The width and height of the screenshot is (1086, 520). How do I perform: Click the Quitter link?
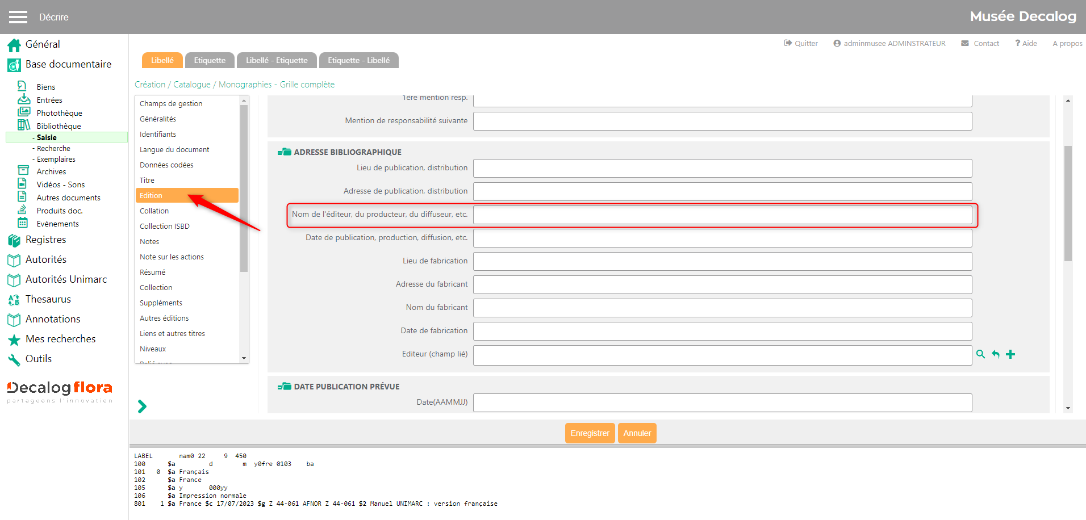(801, 44)
